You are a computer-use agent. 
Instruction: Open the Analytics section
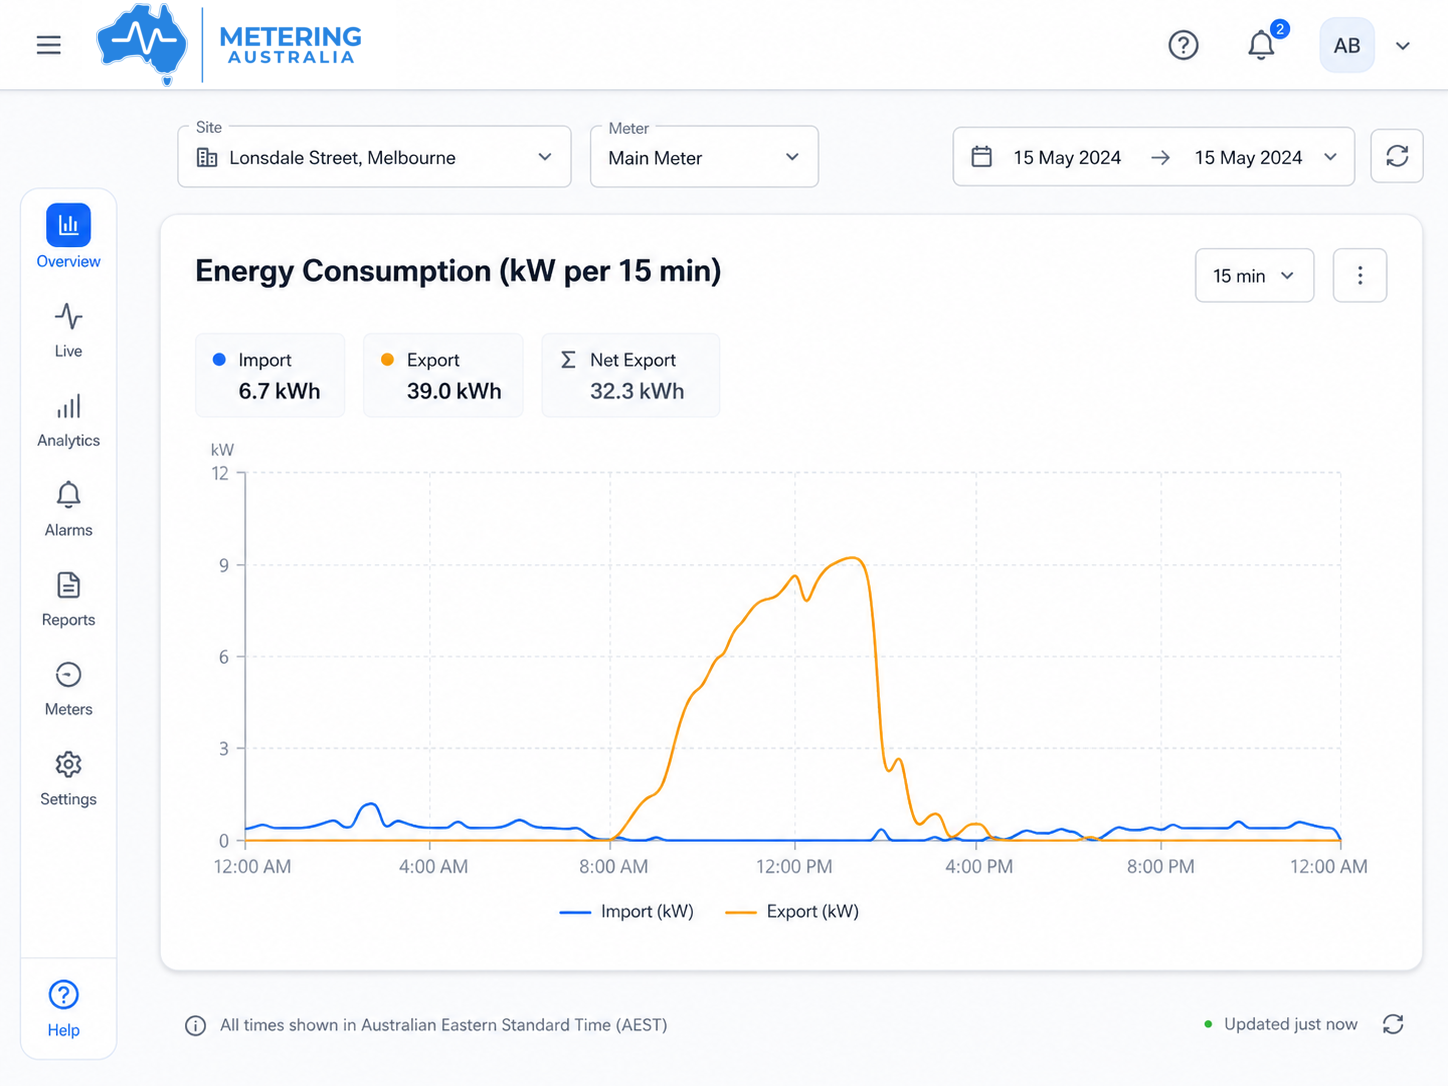click(68, 420)
